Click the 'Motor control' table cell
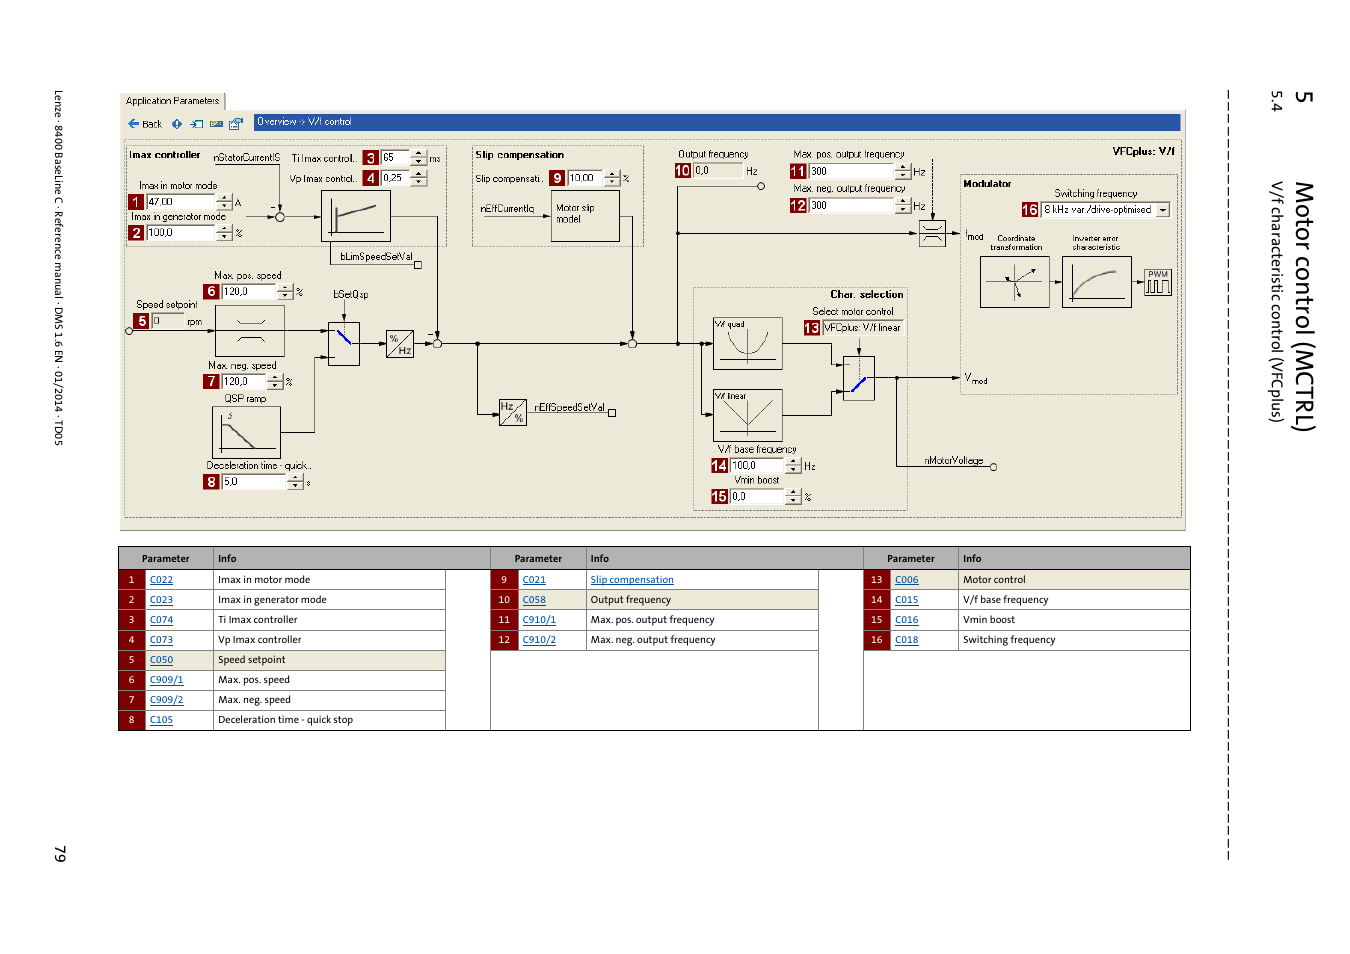The width and height of the screenshot is (1350, 954). (x=1074, y=580)
